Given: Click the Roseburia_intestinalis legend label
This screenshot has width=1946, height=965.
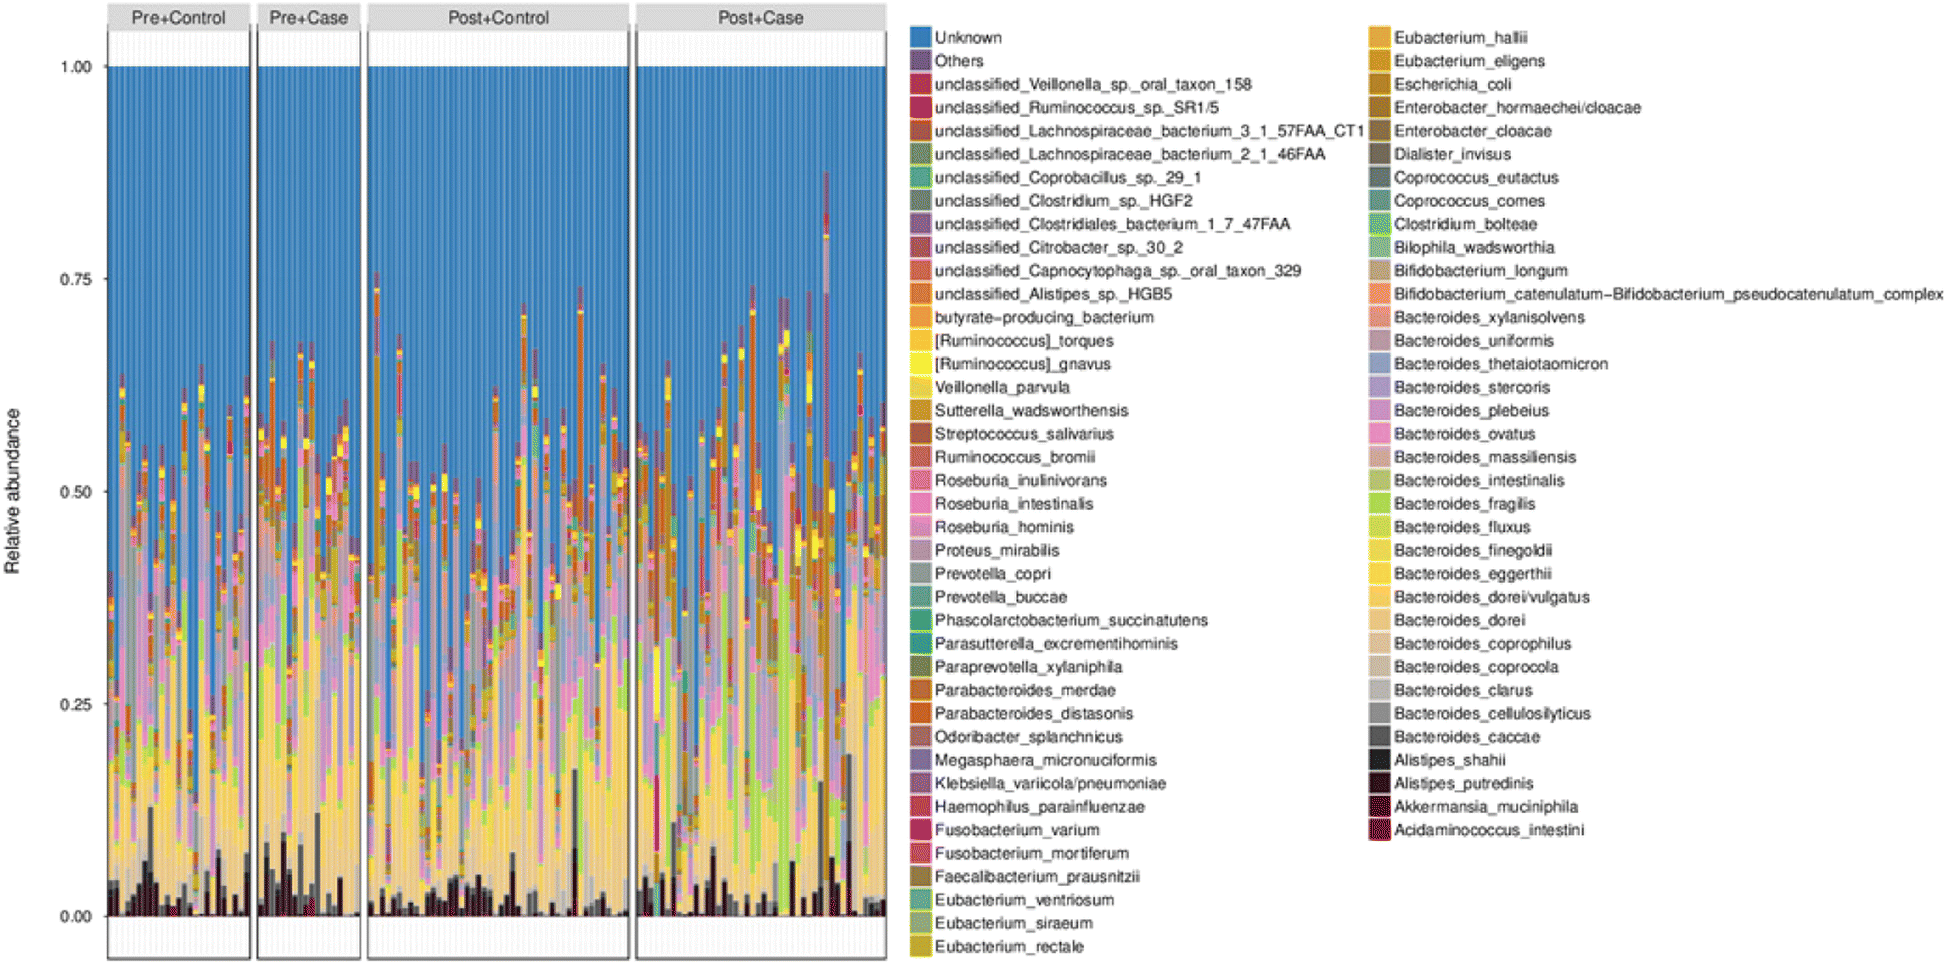Looking at the screenshot, I should pos(1014,503).
